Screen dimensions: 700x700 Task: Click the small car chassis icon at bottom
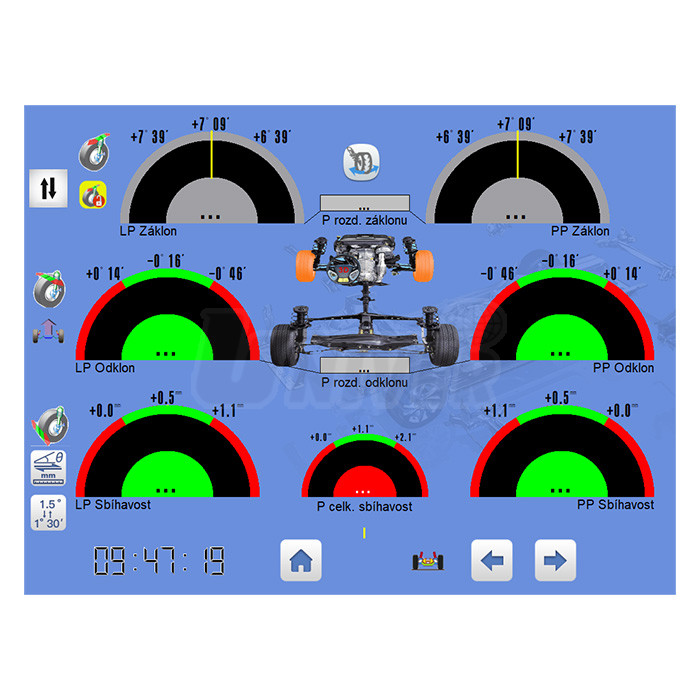(427, 562)
